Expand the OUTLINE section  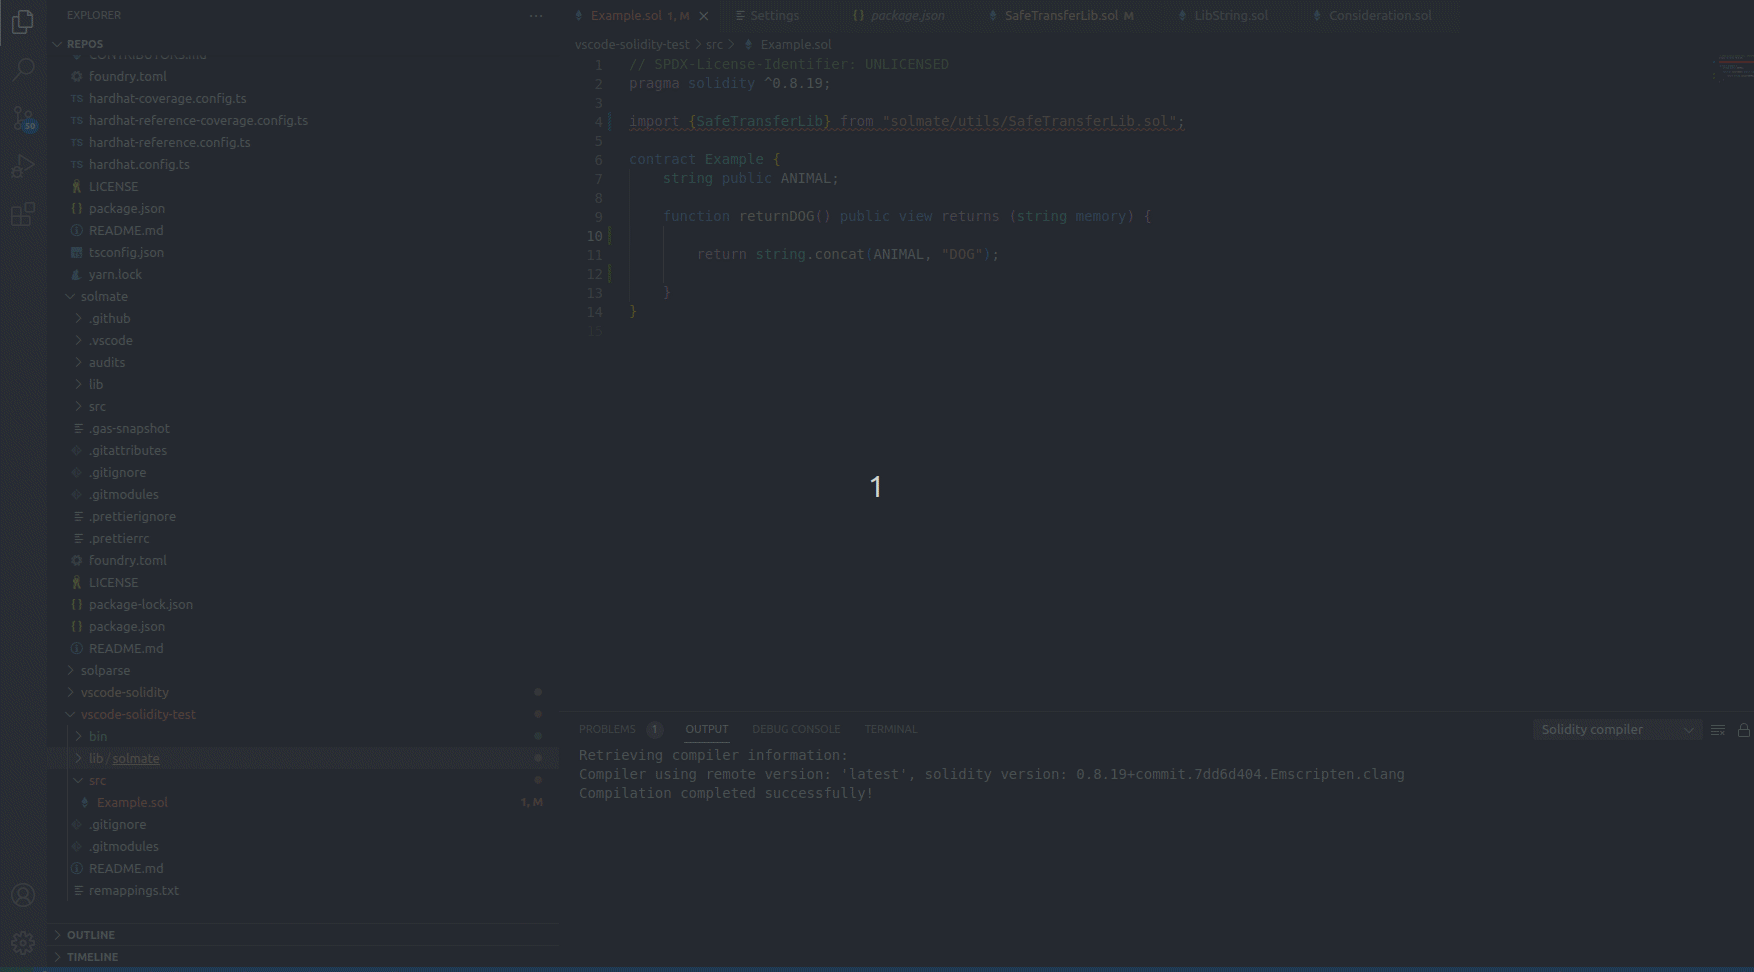[91, 934]
